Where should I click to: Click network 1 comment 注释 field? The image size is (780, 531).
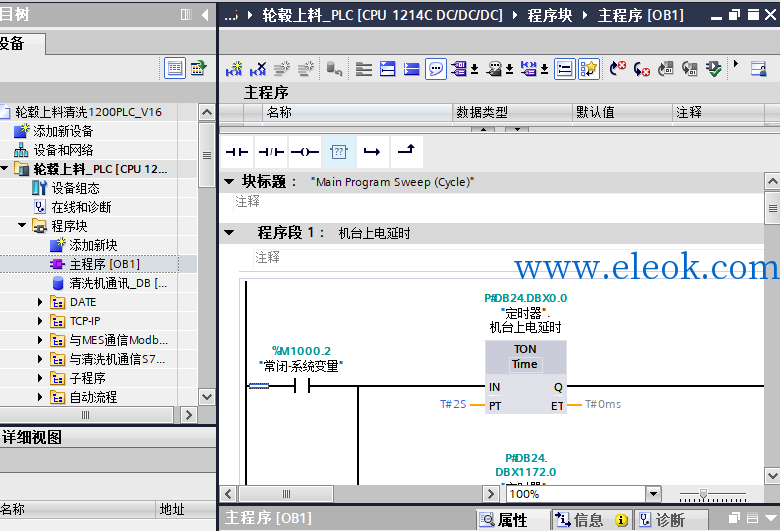coord(507,258)
